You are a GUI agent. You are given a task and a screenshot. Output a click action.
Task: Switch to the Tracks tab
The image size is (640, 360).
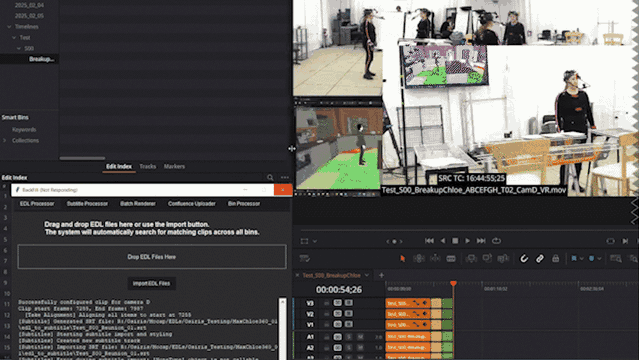point(148,167)
